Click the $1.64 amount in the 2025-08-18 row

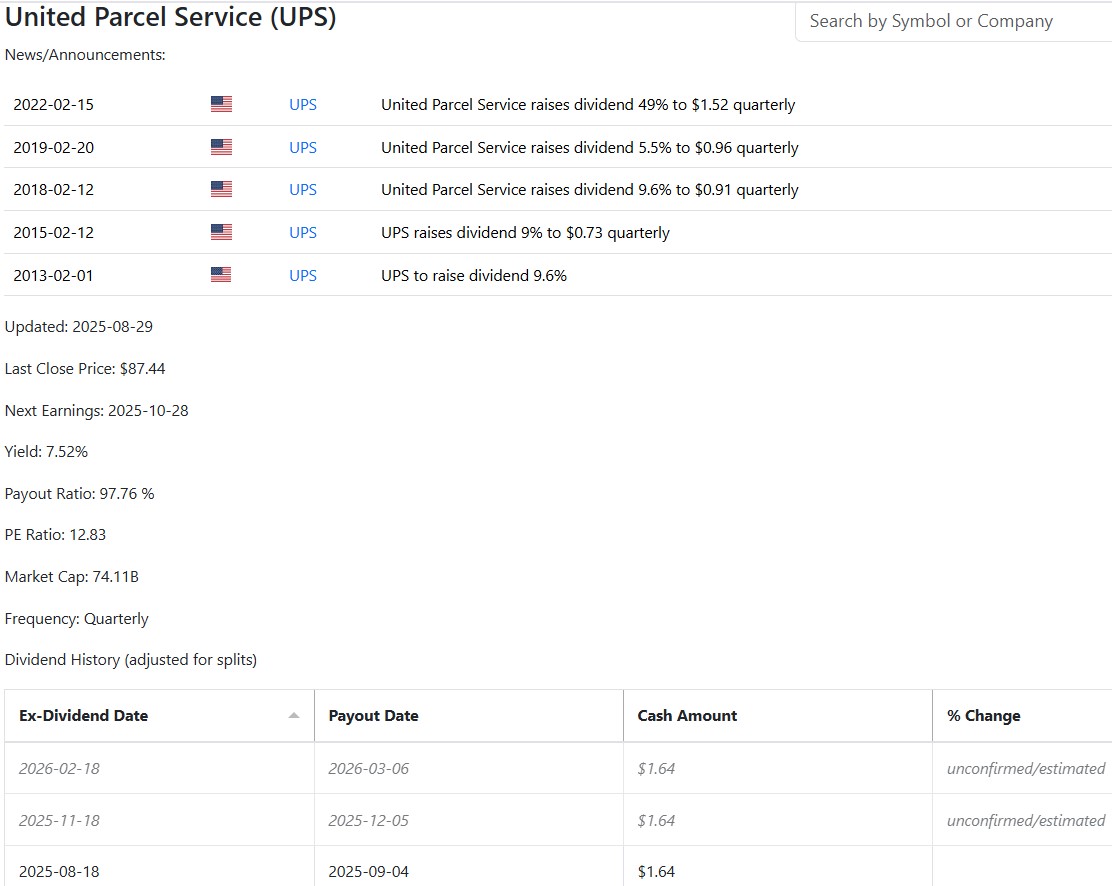pos(656,871)
